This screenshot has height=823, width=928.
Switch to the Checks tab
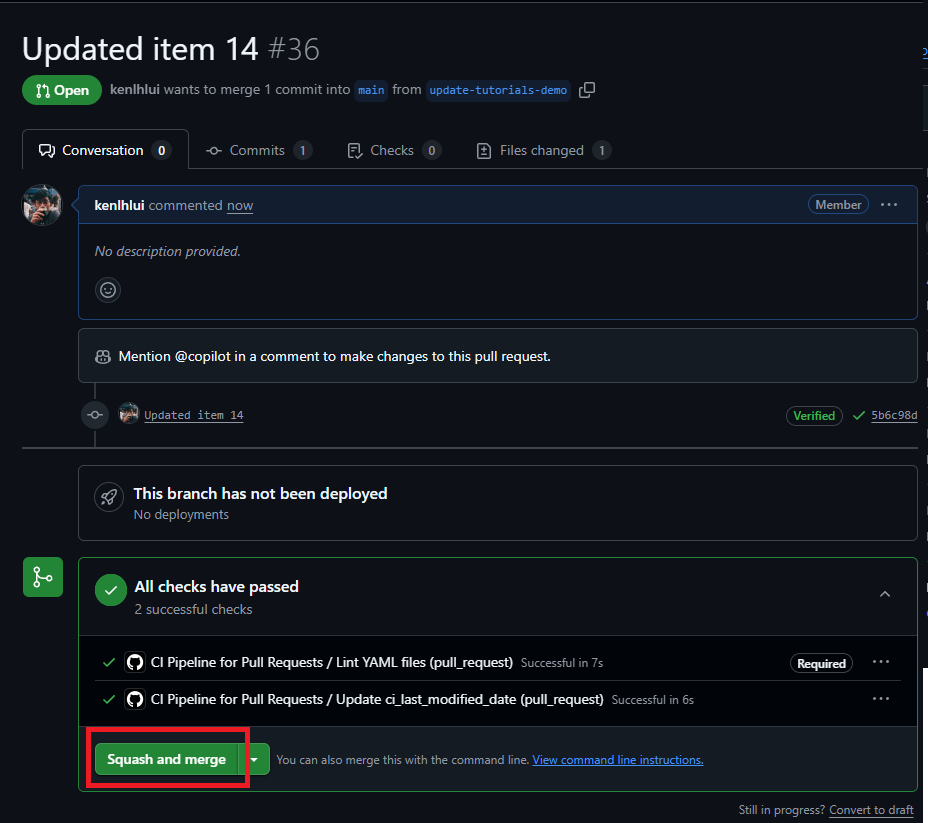coord(392,150)
